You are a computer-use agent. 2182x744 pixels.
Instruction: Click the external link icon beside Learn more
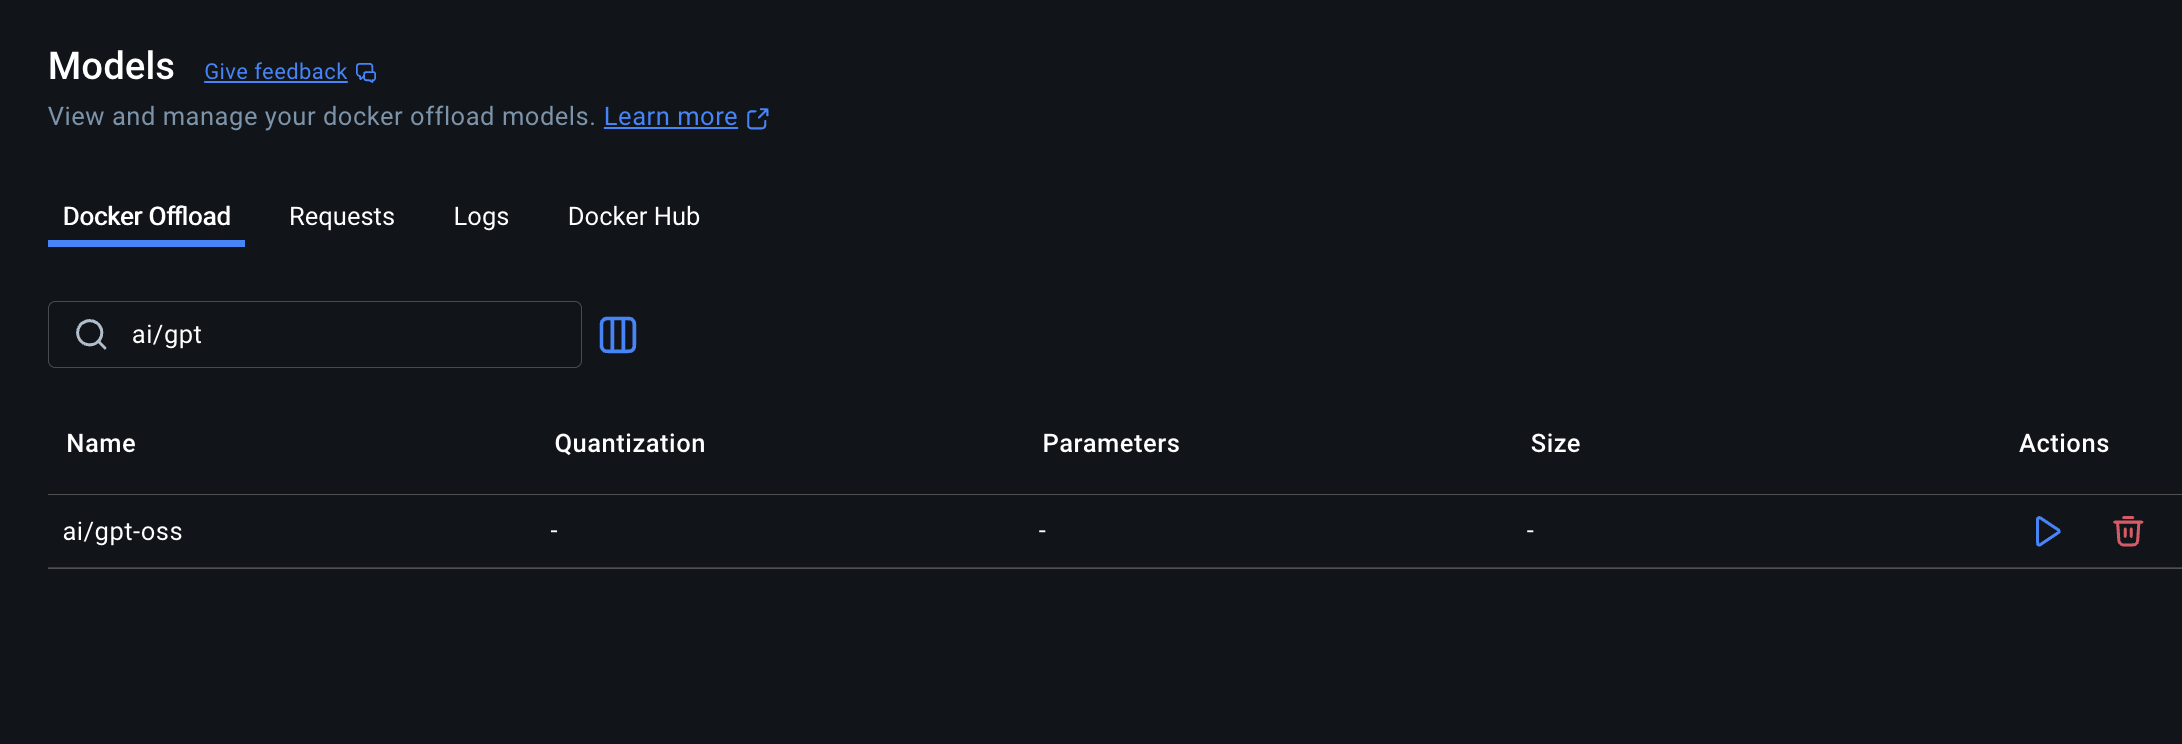pos(758,118)
